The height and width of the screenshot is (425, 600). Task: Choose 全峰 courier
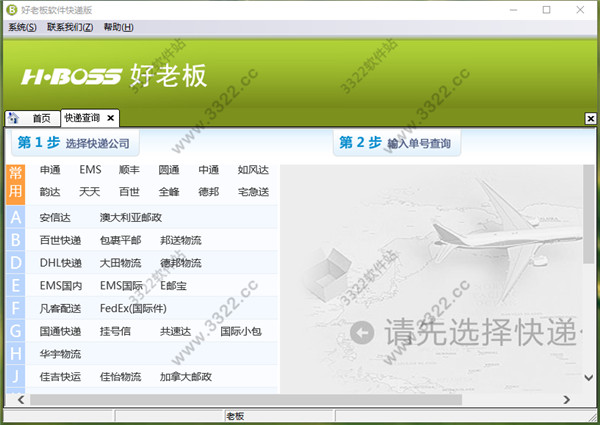click(x=169, y=192)
